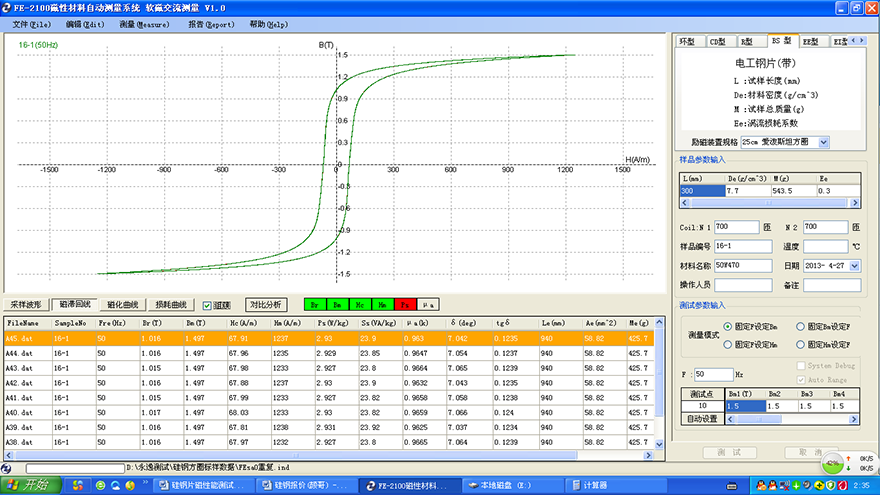Click the 磁化曲线 button
The height and width of the screenshot is (495, 880).
[122, 305]
